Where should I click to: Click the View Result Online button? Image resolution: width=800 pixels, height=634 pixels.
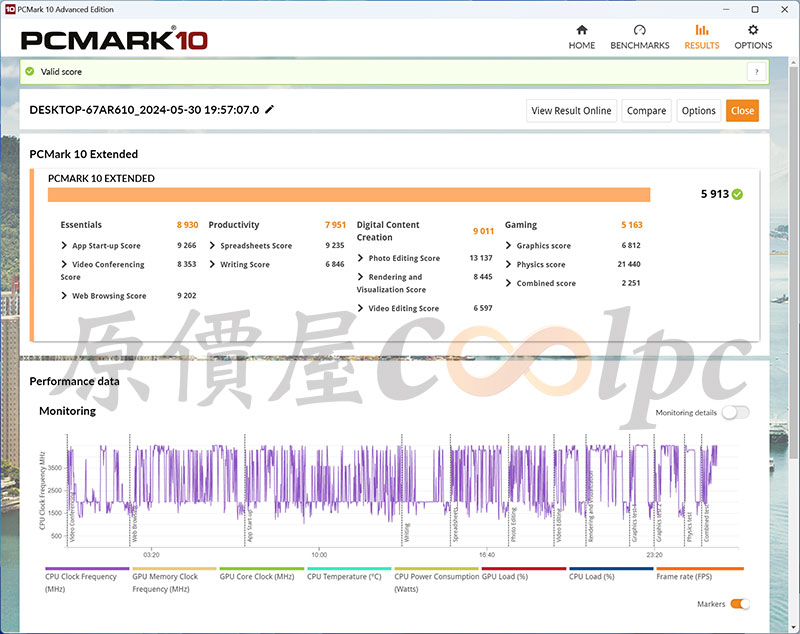(x=571, y=111)
